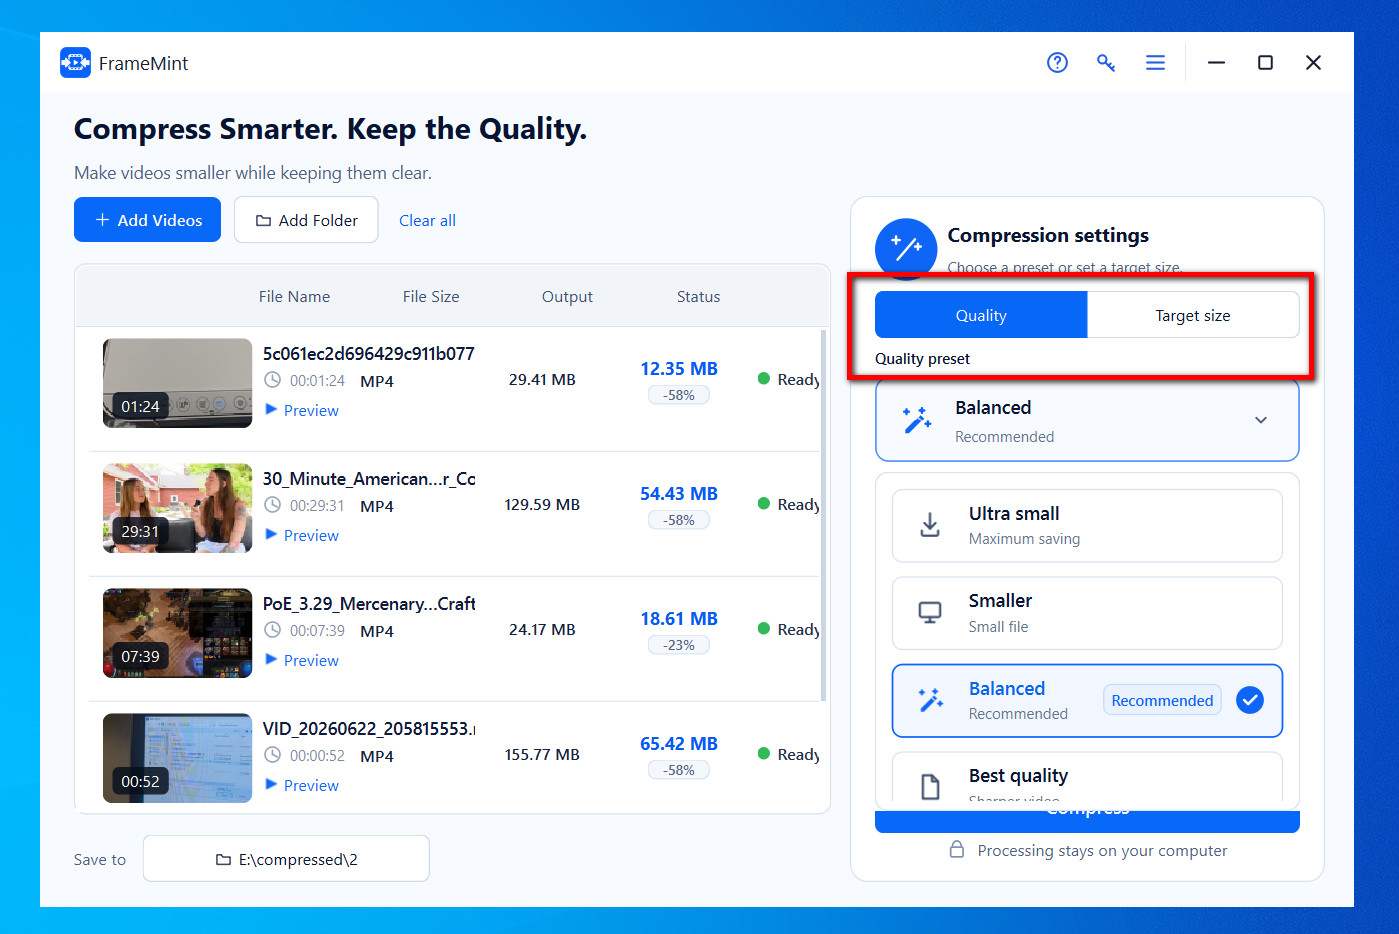
Task: Click the document icon on Best quality
Action: 930,787
